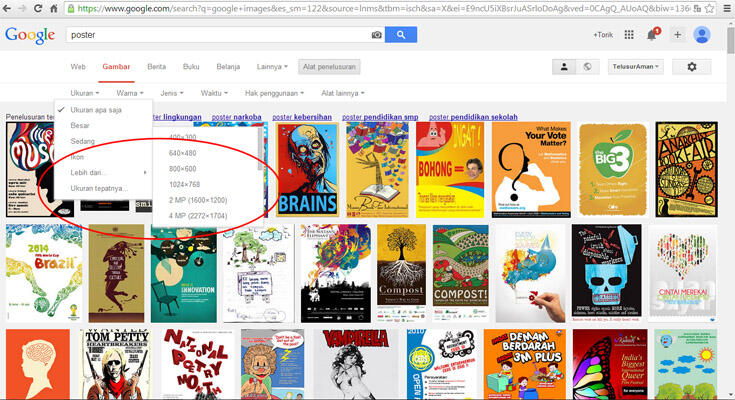Open the Waktu time dropdown
The image size is (735, 400).
[x=214, y=93]
